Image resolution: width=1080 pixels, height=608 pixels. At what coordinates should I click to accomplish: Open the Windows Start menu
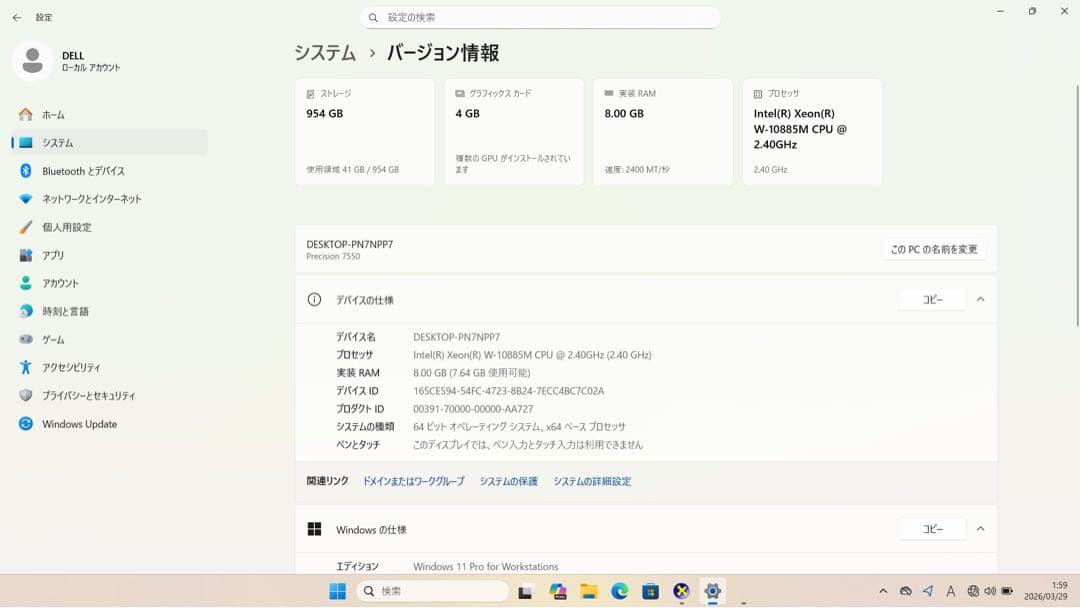pos(338,591)
